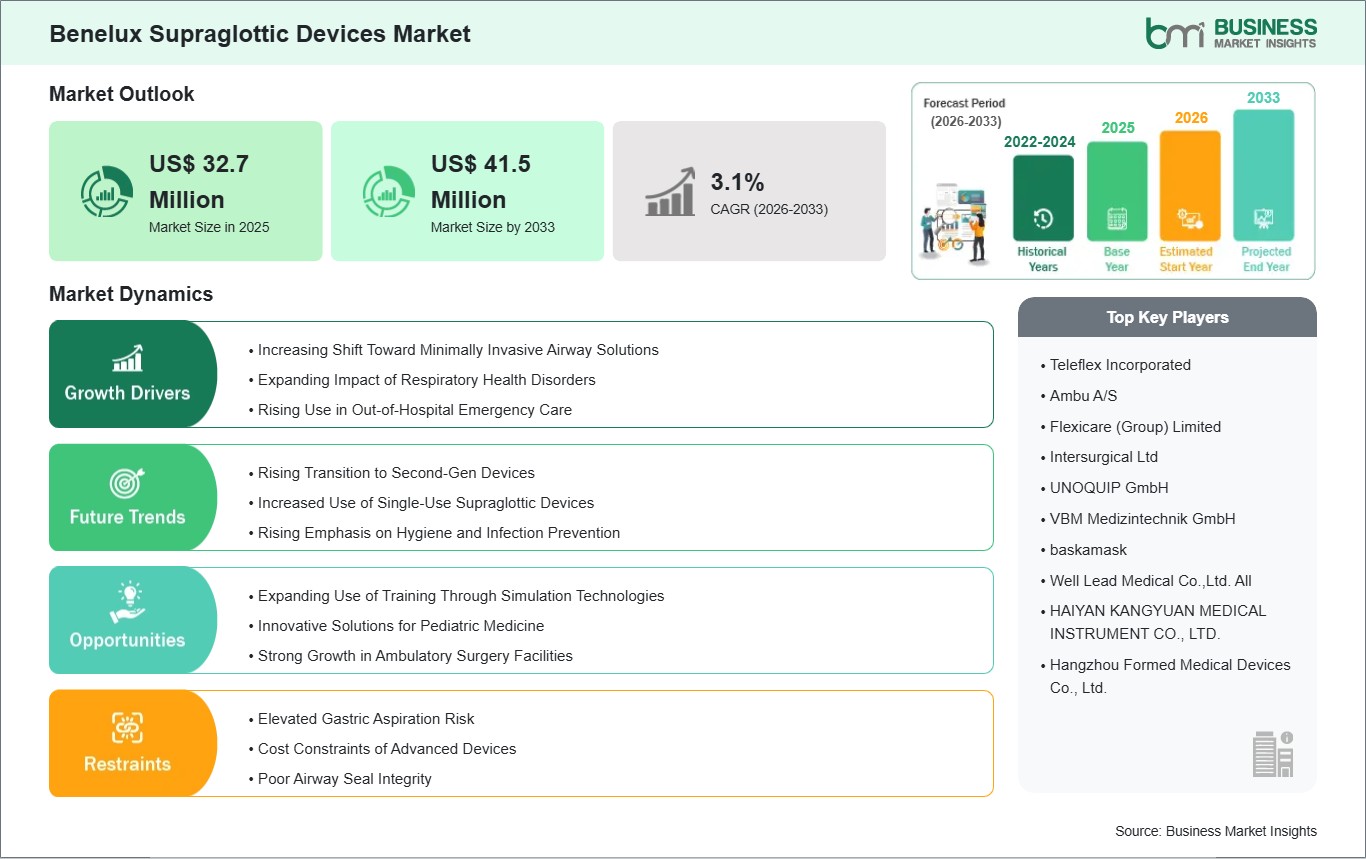Click 'Elevated Gastric Aspiration Risk'

366,719
